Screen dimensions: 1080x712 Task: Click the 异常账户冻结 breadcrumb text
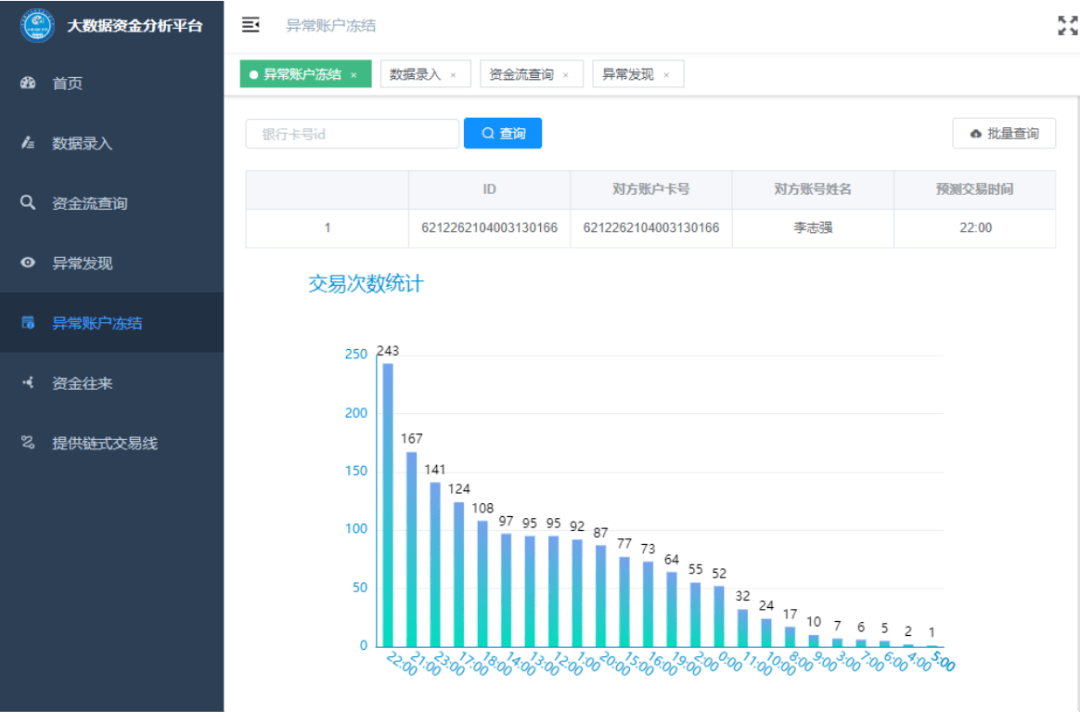pyautogui.click(x=331, y=25)
